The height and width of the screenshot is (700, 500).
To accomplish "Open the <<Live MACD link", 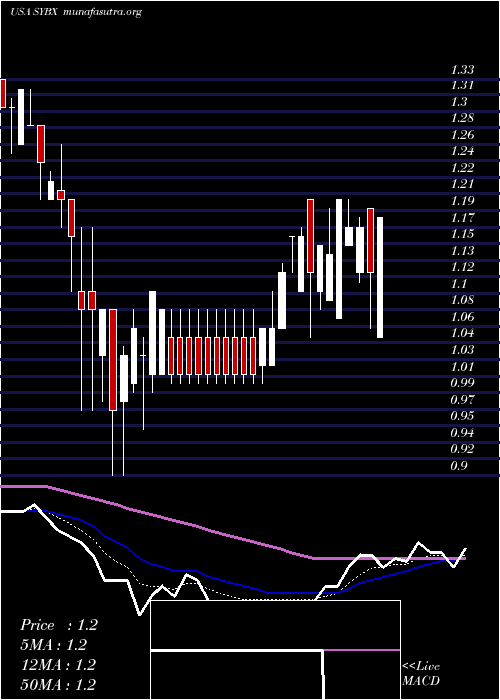I will [421, 673].
